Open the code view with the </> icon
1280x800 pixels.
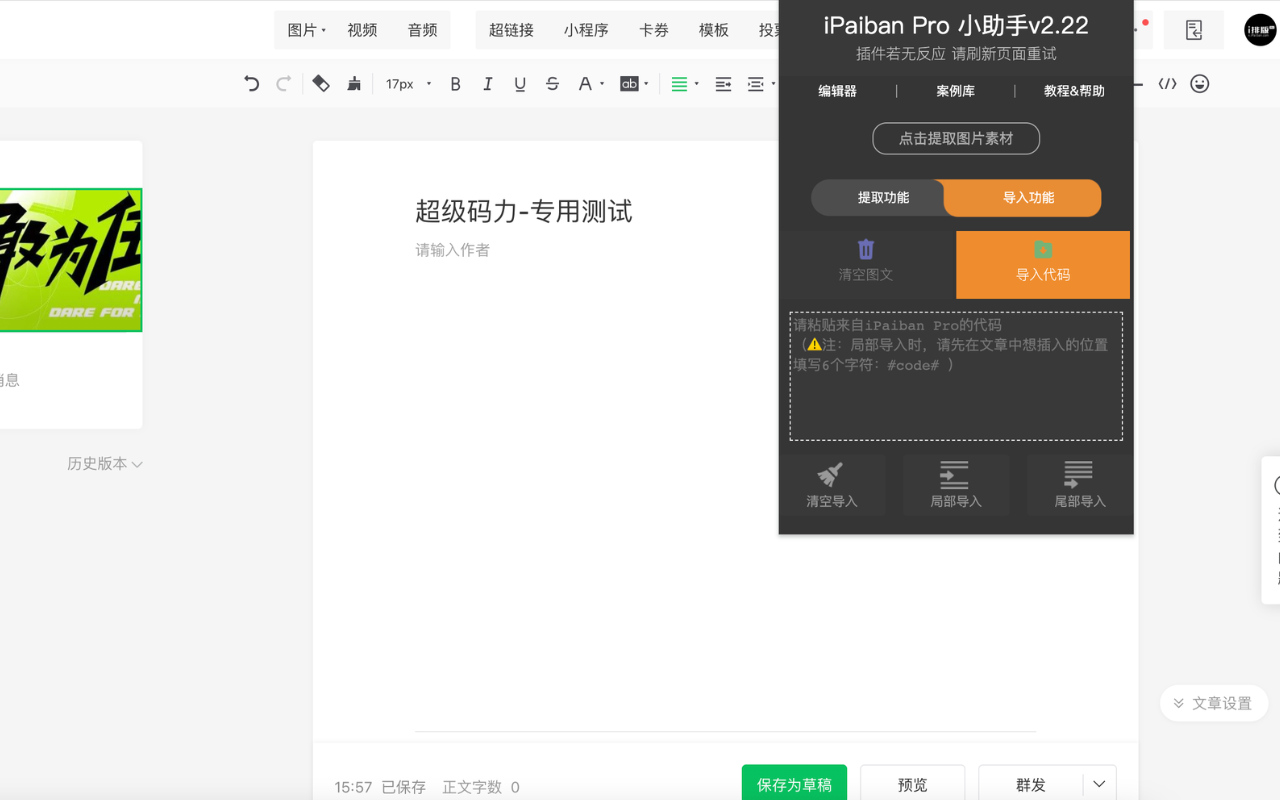[1167, 84]
